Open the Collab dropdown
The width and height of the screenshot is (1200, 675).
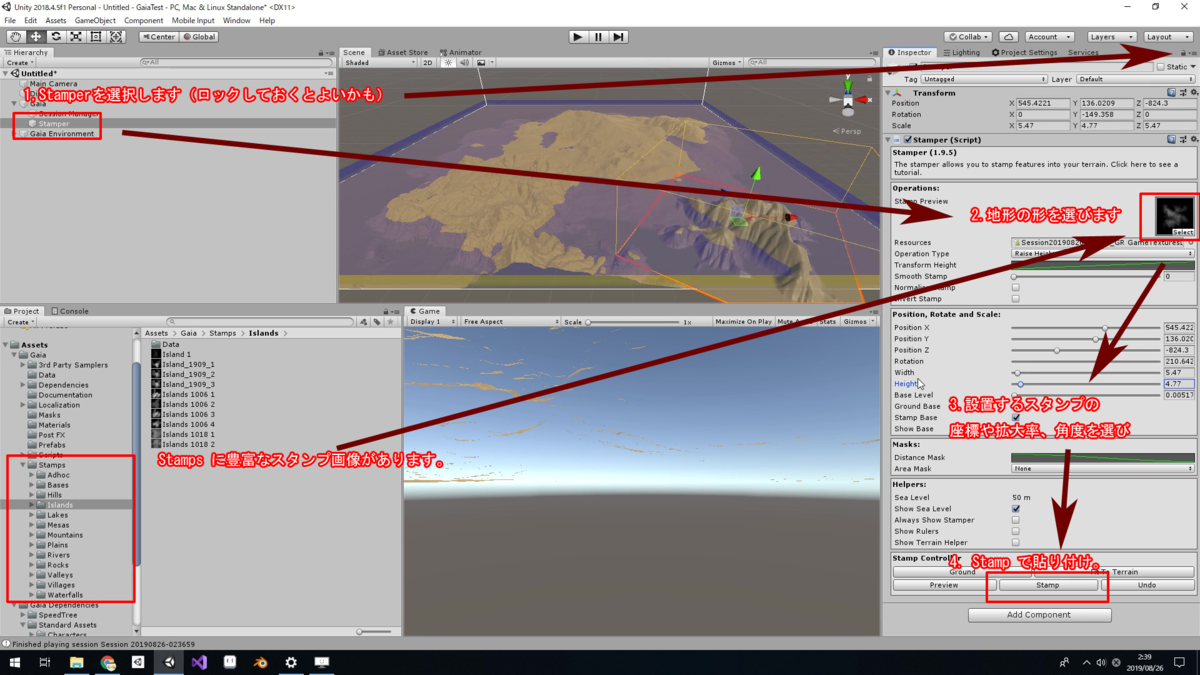970,37
